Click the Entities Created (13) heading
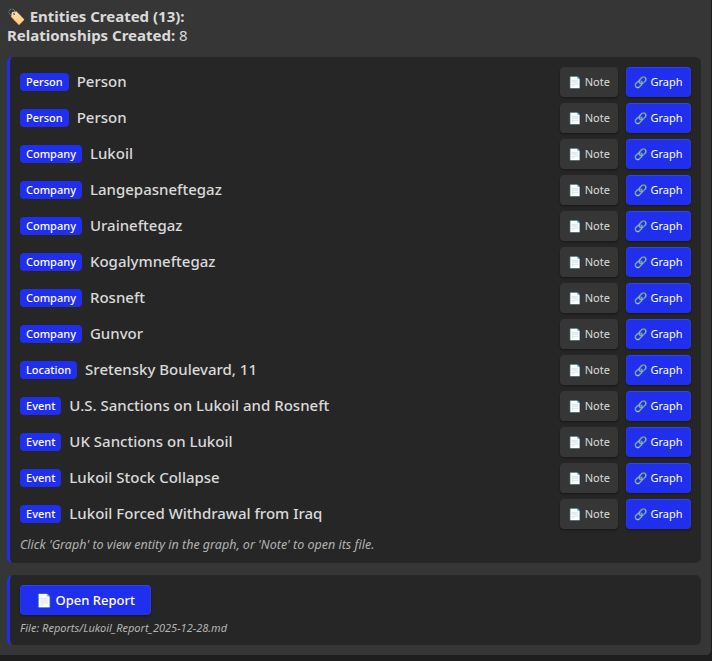This screenshot has width=712, height=661. [x=107, y=17]
